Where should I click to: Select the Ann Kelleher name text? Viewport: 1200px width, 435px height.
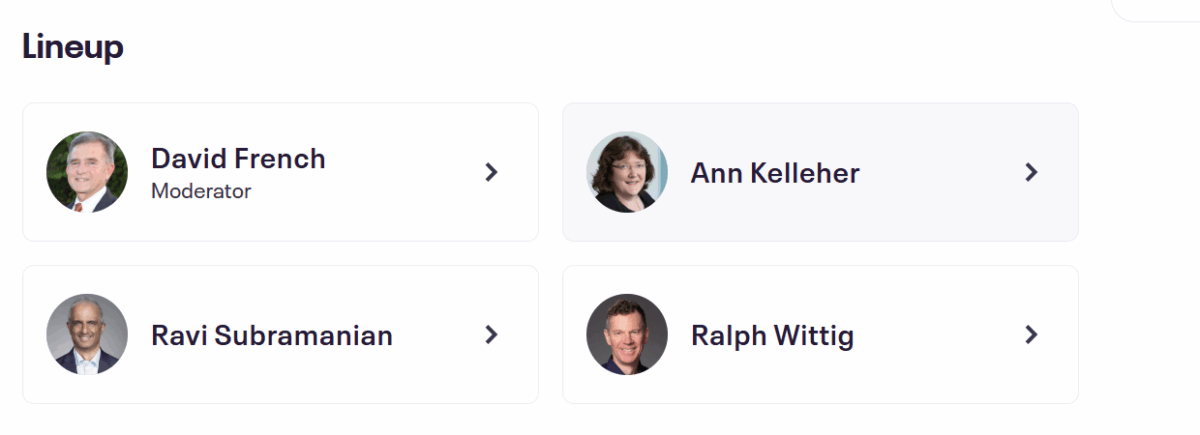775,173
